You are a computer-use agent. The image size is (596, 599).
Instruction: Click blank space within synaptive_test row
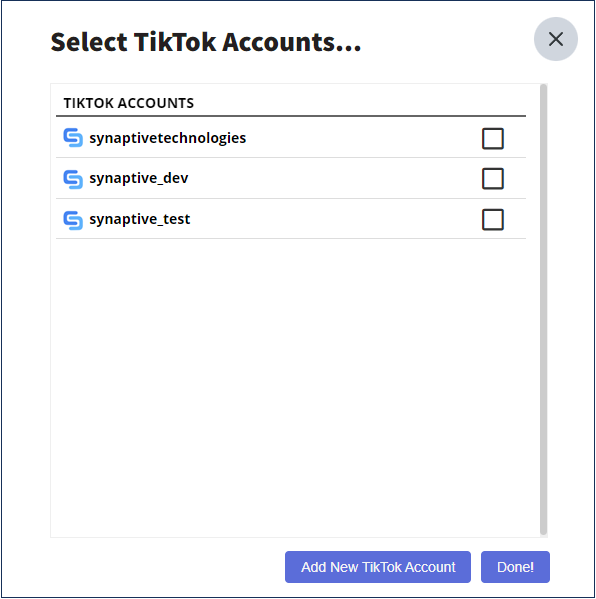334,219
